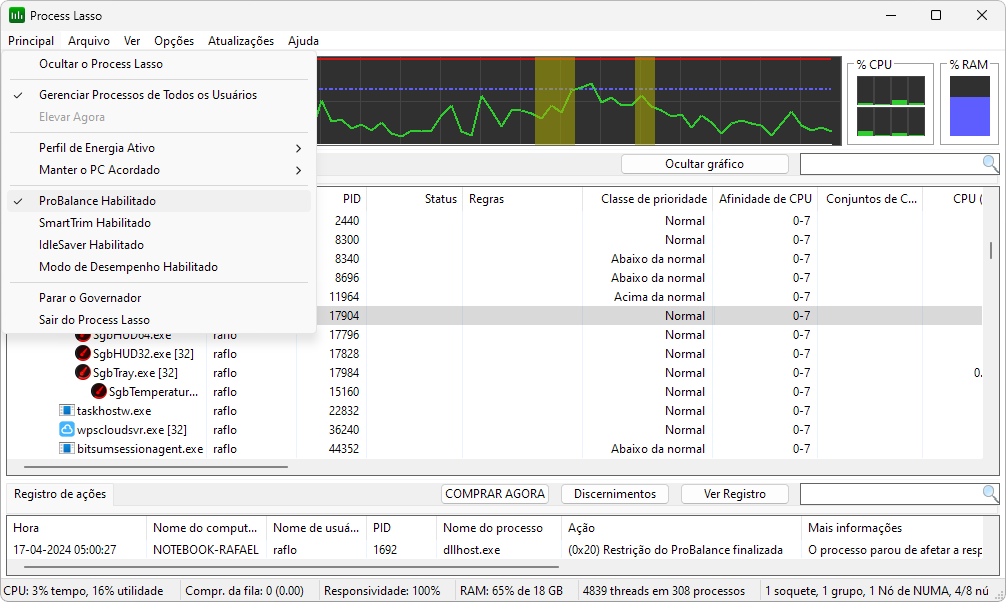Click PID 36240 cell
Image resolution: width=1006 pixels, height=602 pixels.
343,429
